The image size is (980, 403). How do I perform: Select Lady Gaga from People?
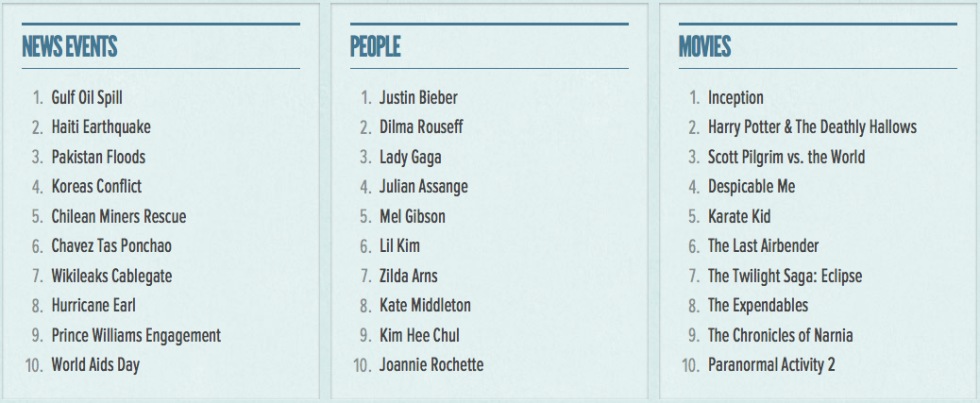[x=410, y=157]
